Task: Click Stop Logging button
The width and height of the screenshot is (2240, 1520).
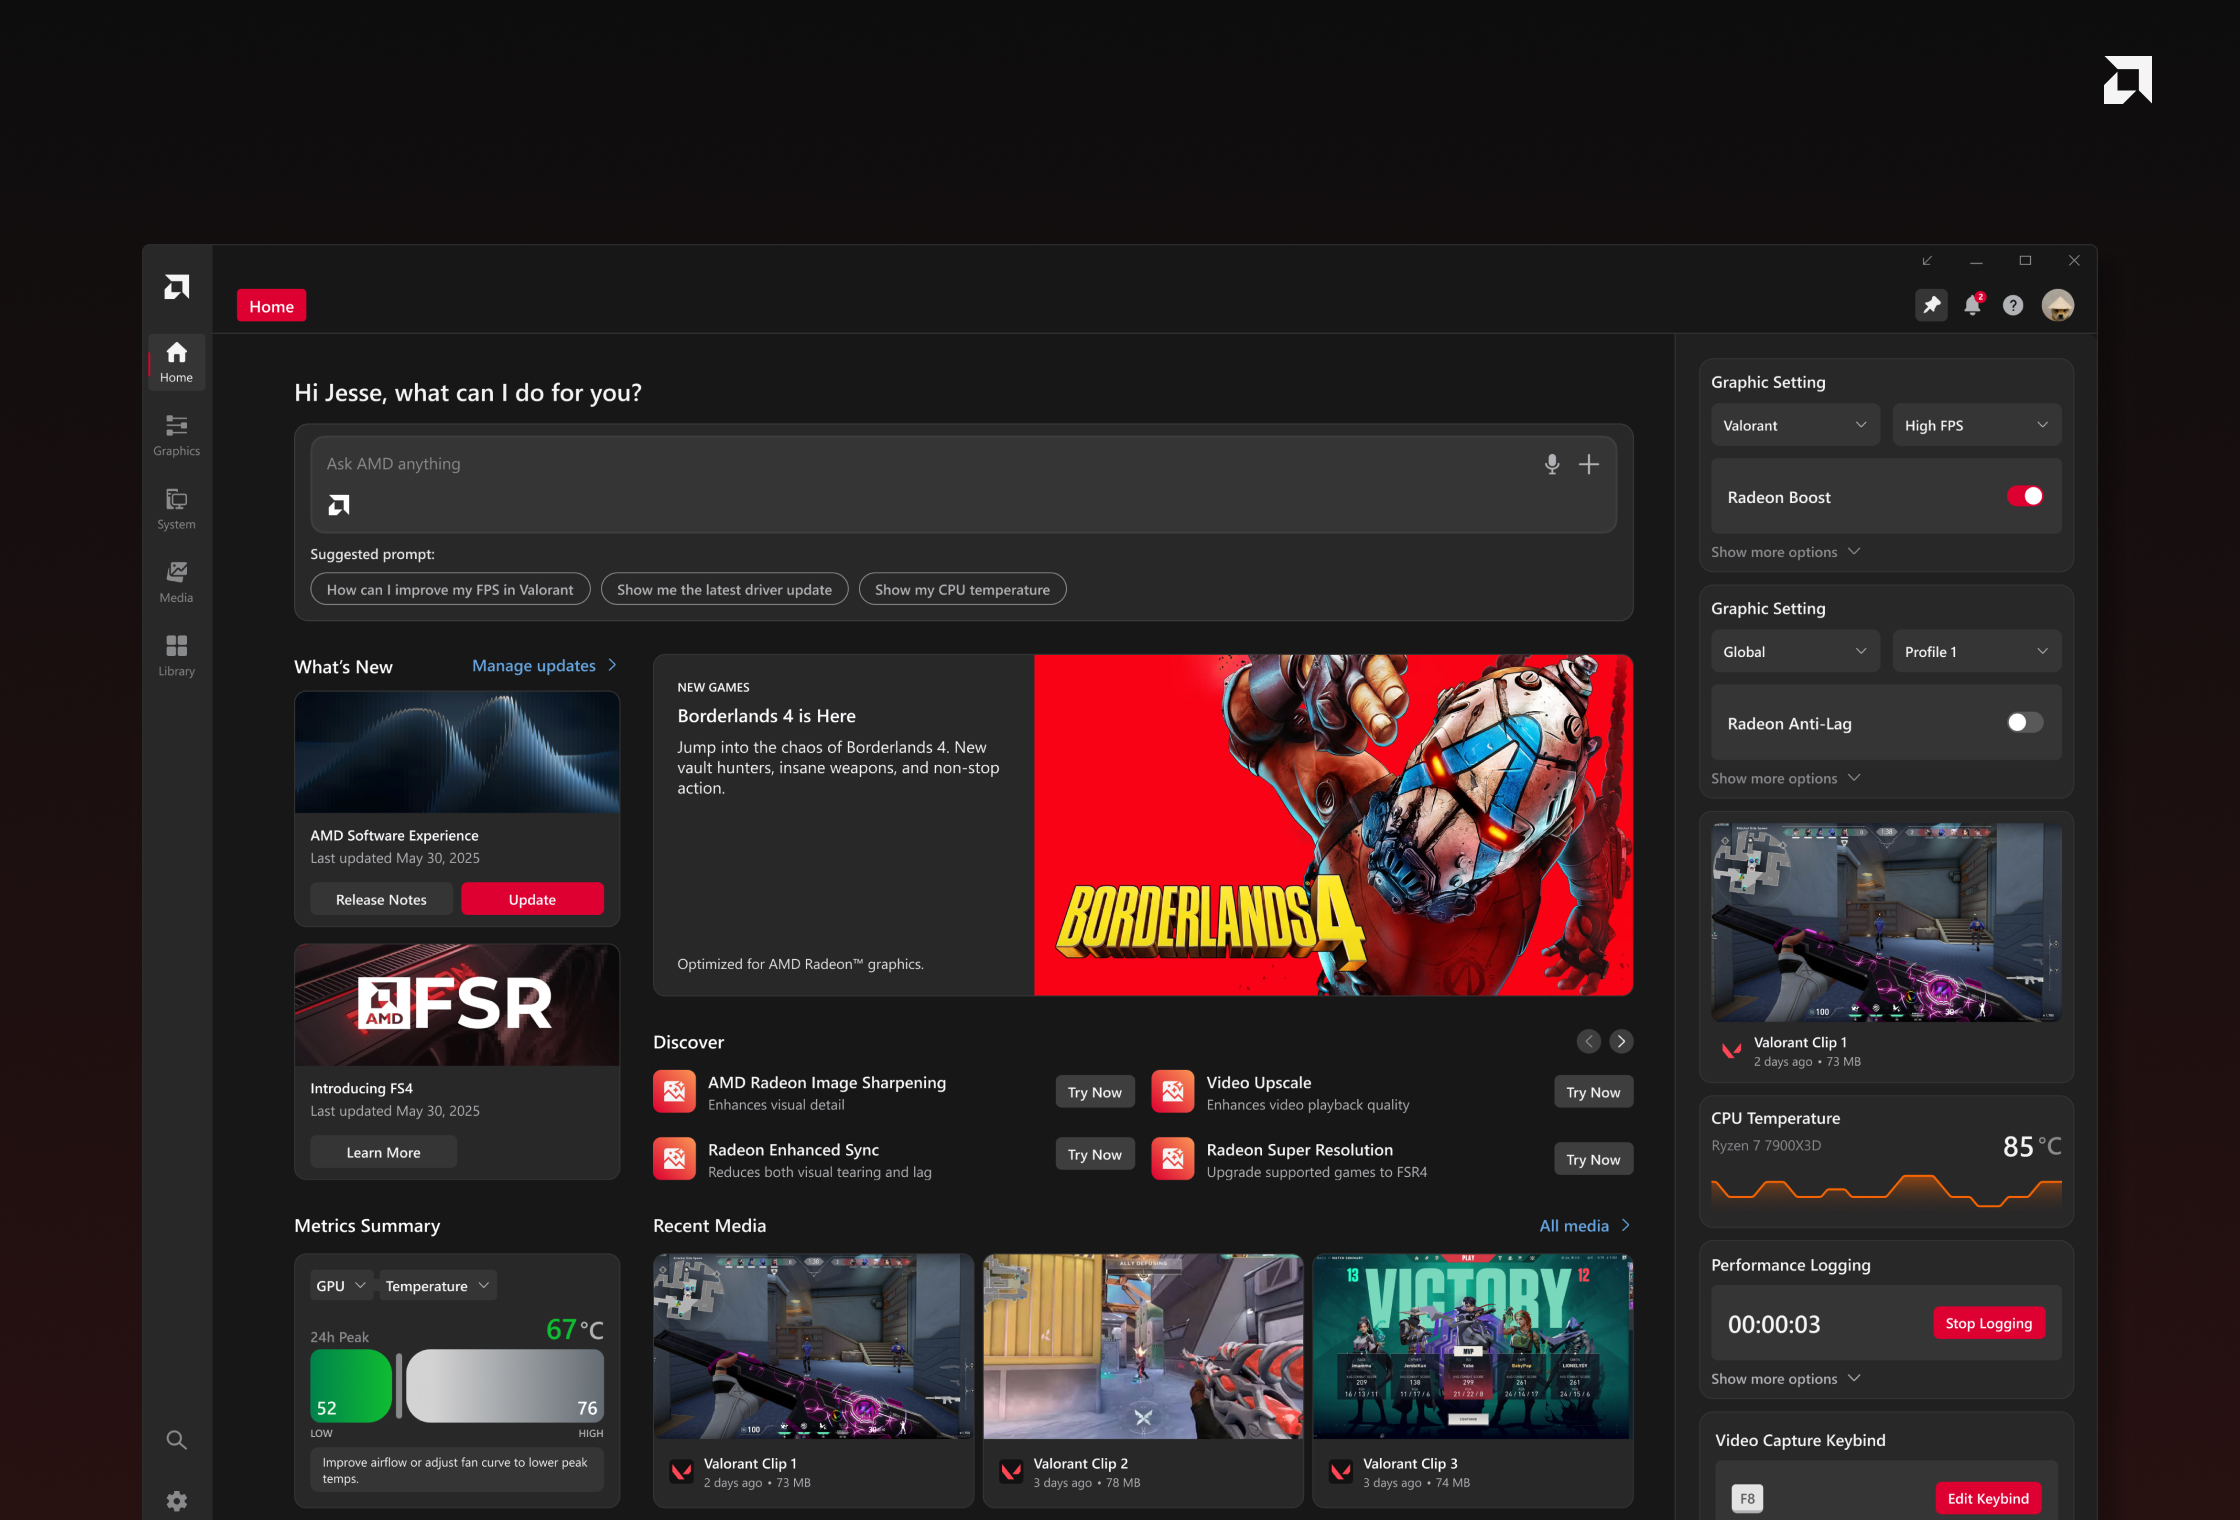Action: [1988, 1323]
